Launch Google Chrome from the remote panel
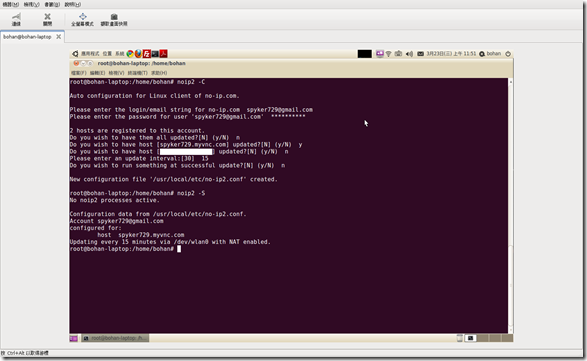 [x=130, y=54]
